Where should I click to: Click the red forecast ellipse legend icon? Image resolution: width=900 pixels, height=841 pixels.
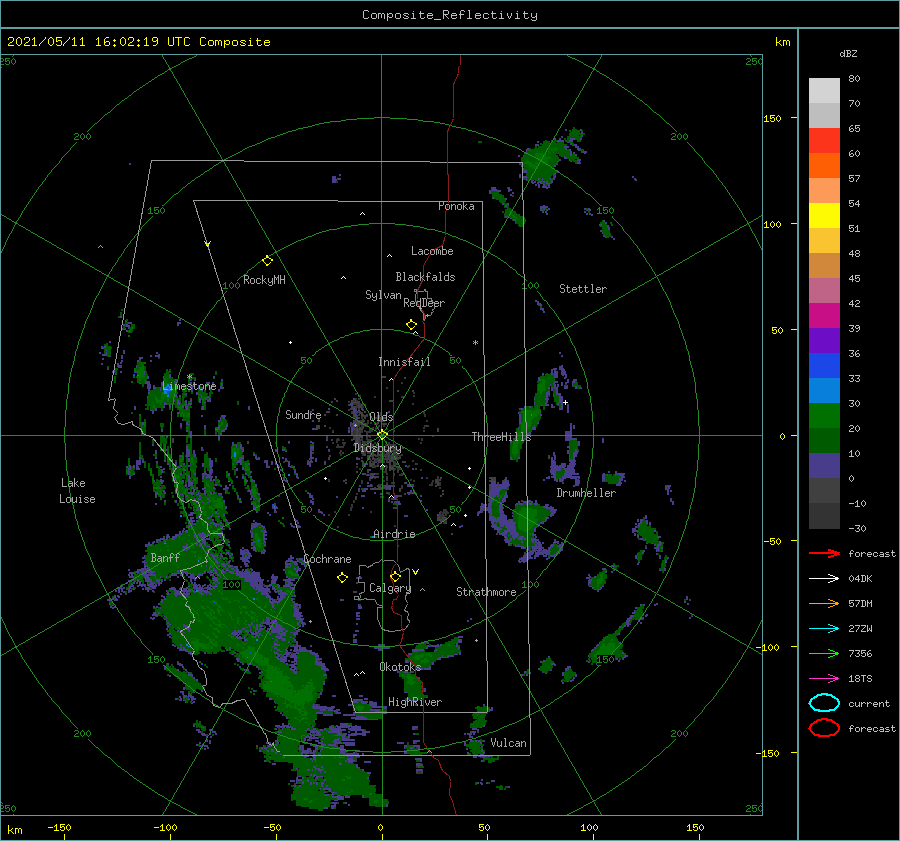tap(824, 728)
